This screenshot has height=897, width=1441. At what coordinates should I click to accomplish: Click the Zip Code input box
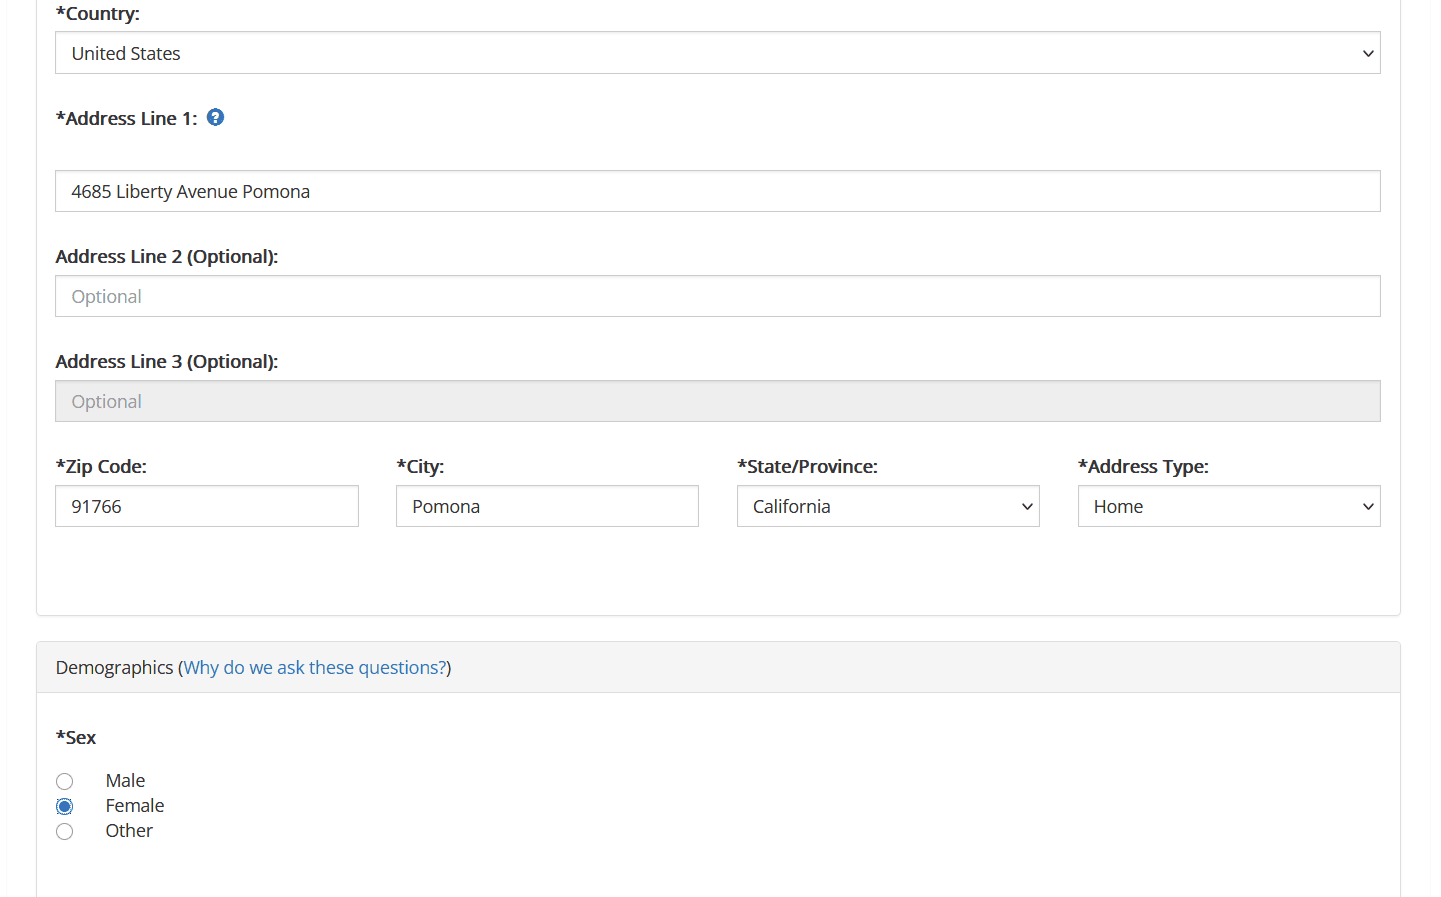tap(206, 506)
